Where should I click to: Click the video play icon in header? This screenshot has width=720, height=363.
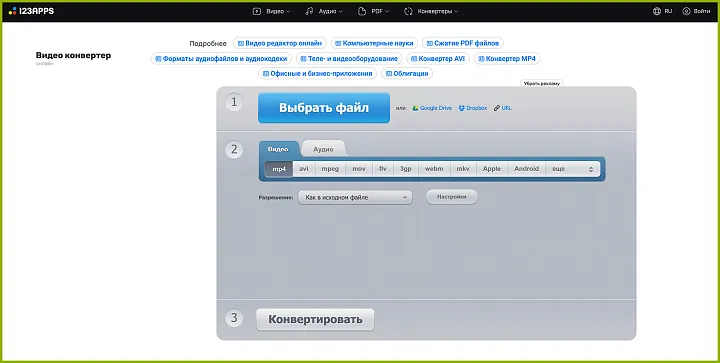pyautogui.click(x=257, y=11)
